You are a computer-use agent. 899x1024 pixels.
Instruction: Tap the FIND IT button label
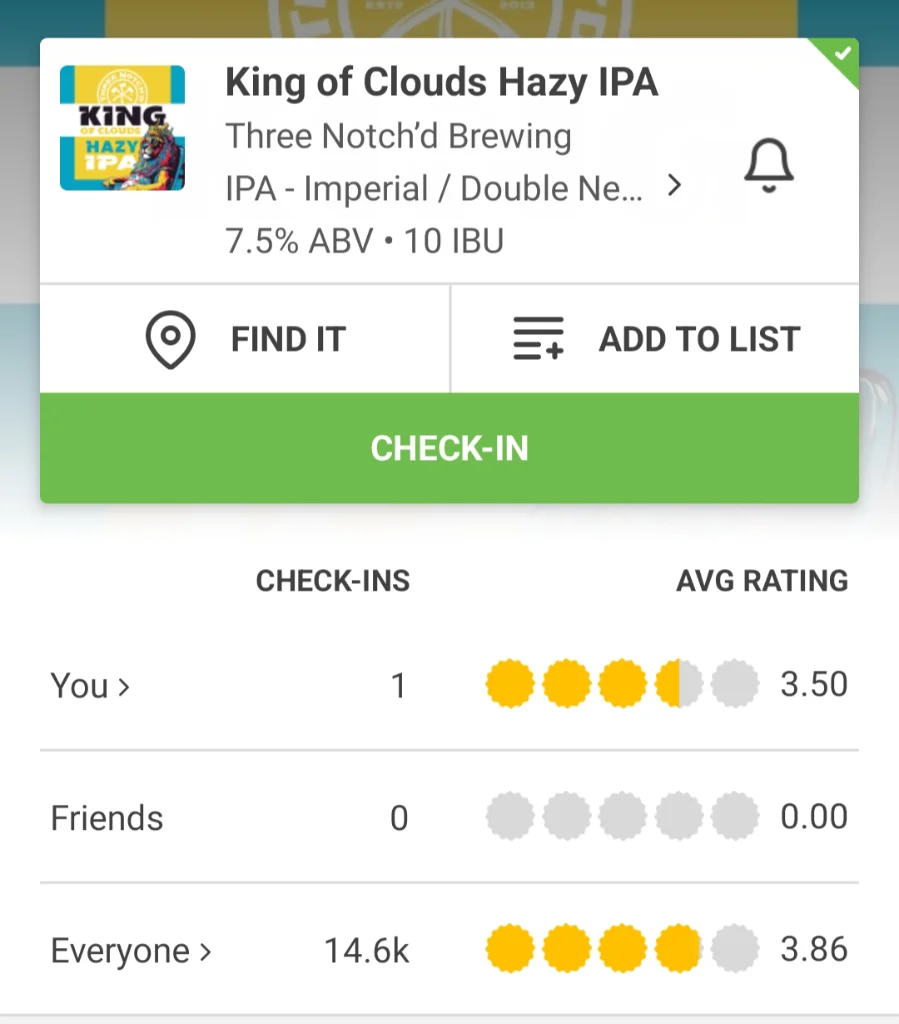(288, 340)
